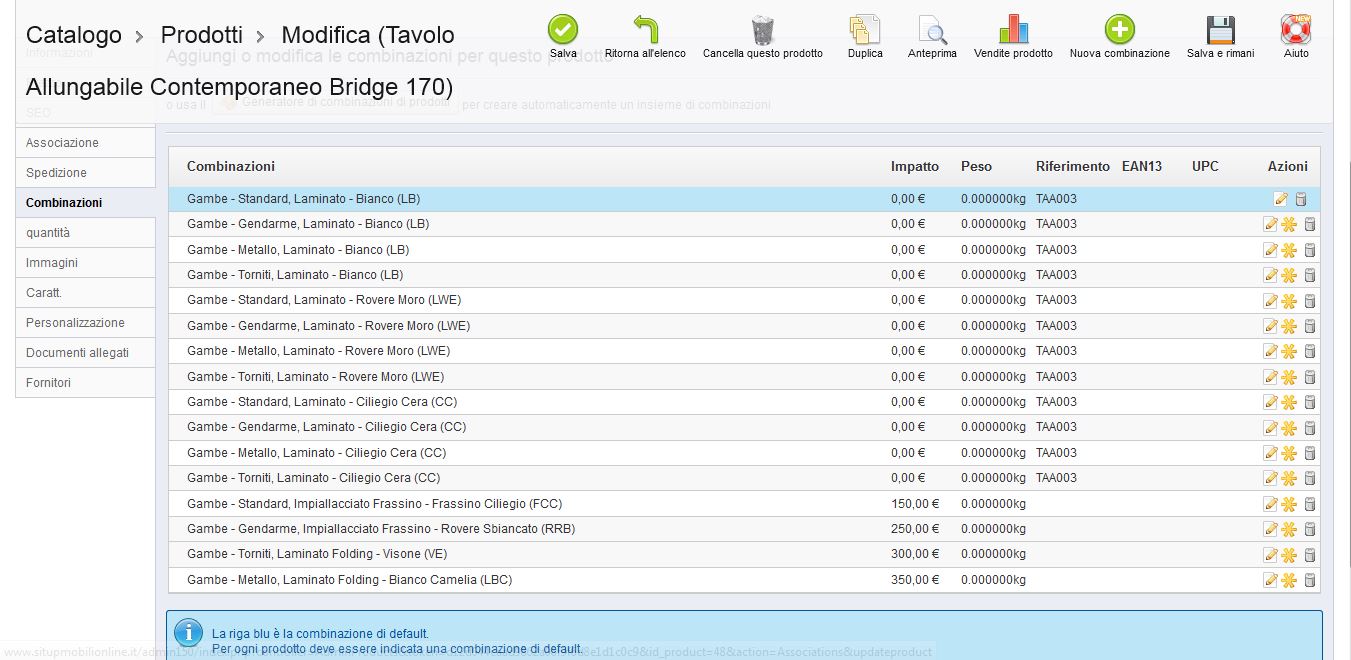Edit Gambe Gendarme Laminato Bianco (LB) combination
The width and height of the screenshot is (1351, 660).
[1271, 224]
